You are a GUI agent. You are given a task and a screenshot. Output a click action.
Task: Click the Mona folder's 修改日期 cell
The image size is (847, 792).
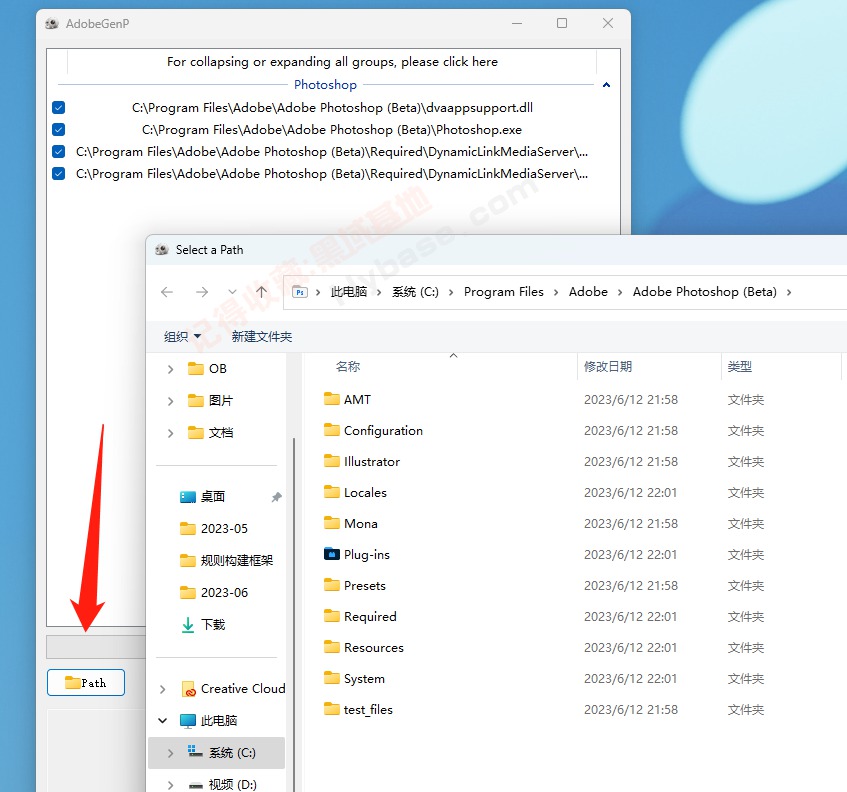click(x=630, y=523)
